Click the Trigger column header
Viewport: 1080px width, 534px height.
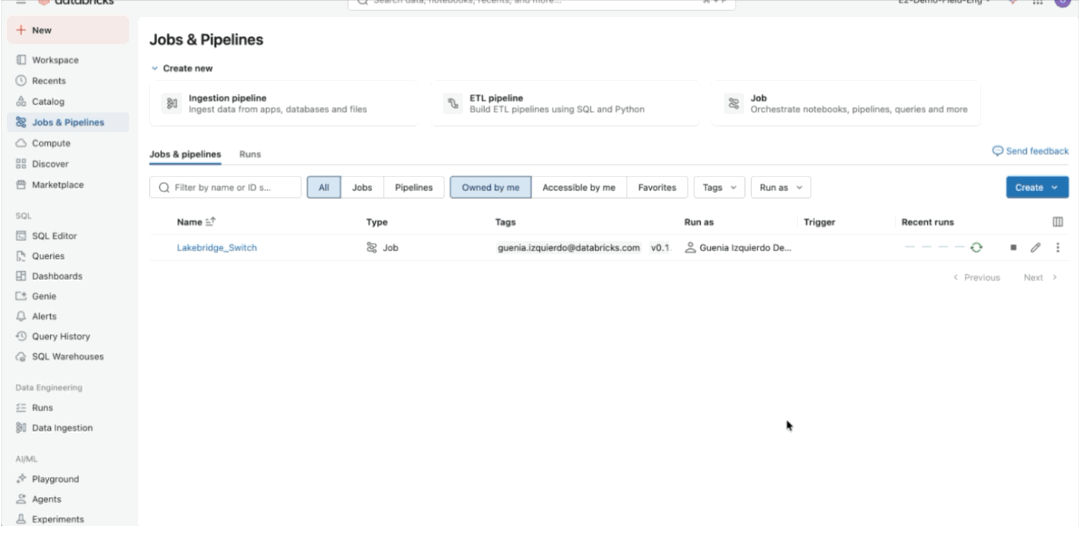pyautogui.click(x=820, y=222)
